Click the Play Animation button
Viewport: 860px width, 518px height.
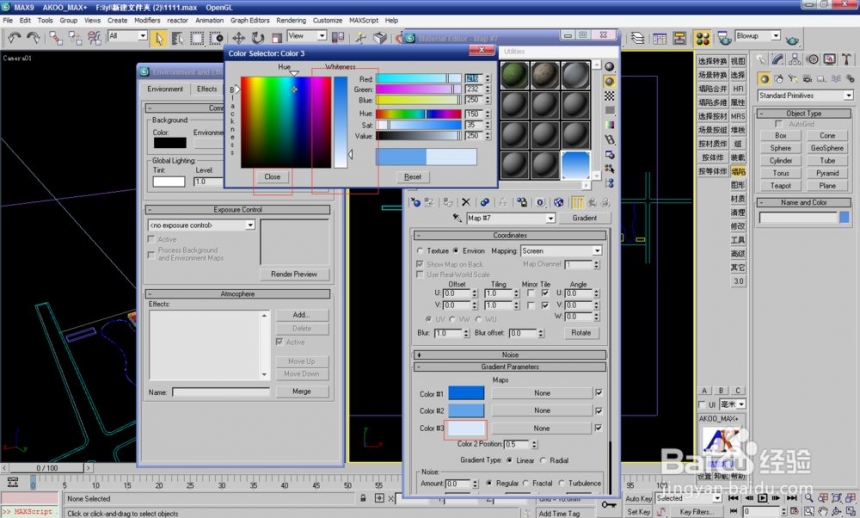762,498
